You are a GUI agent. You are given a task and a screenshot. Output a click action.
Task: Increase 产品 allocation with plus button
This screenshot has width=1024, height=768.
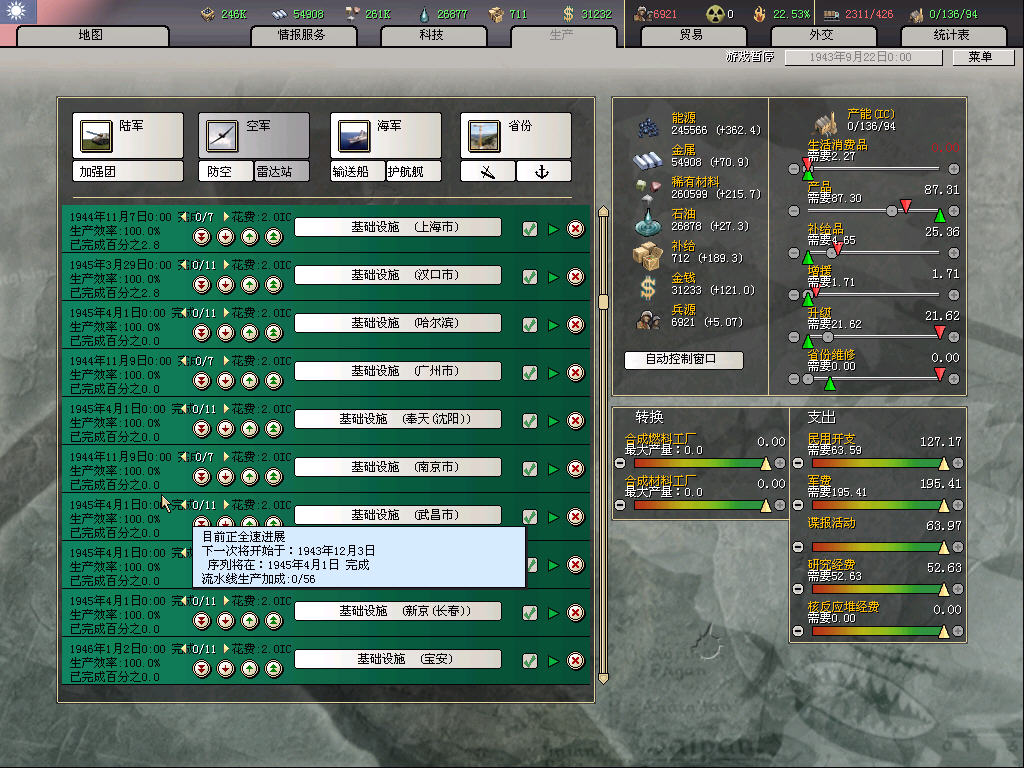pos(953,211)
